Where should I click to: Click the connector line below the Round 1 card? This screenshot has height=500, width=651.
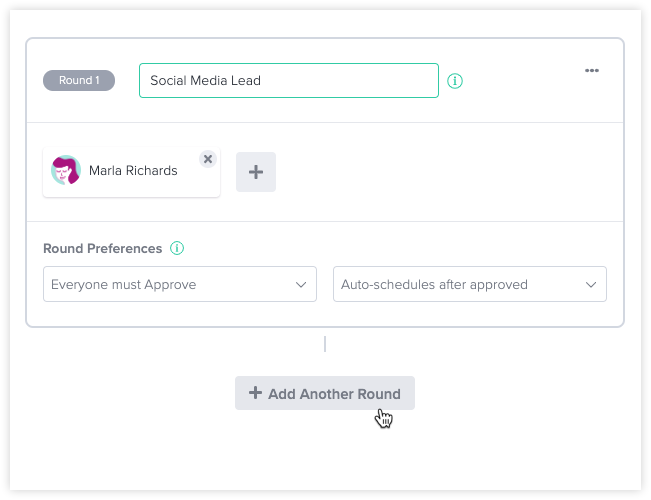pos(325,344)
